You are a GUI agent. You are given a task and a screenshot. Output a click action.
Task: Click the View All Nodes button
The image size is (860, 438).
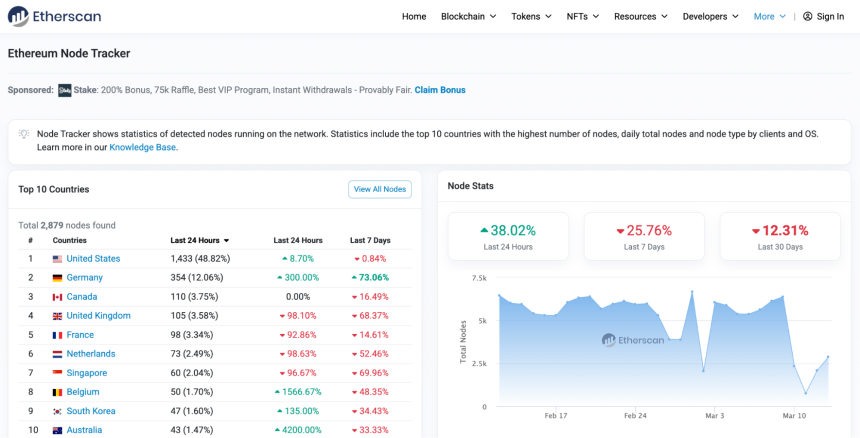click(x=380, y=189)
